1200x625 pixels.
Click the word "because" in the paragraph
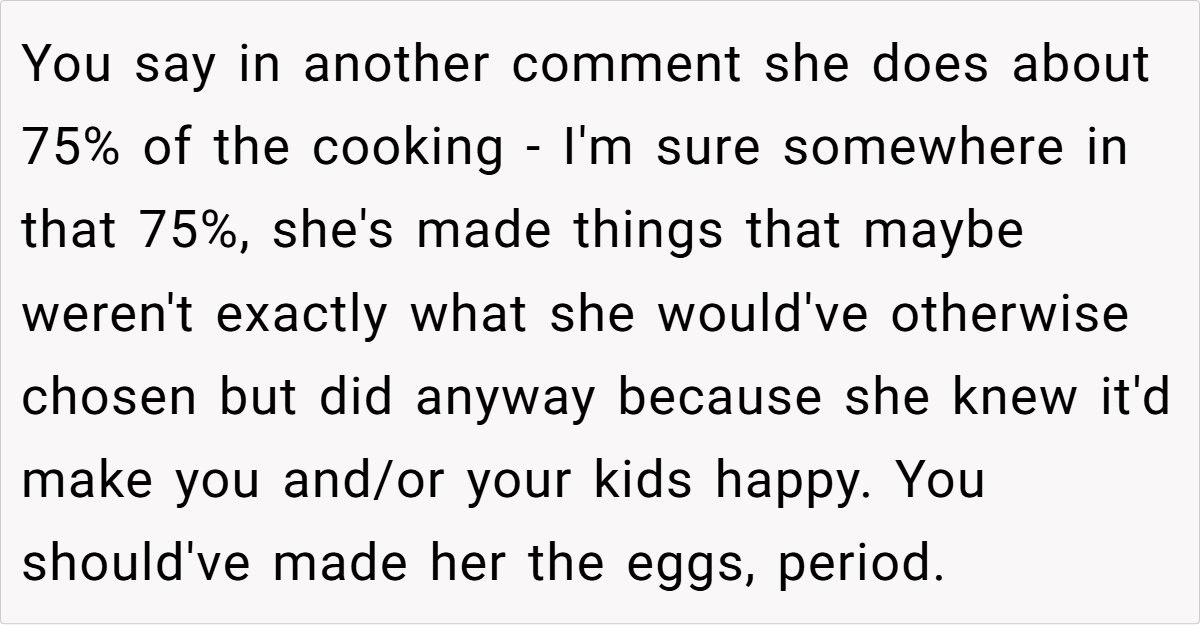pos(722,397)
